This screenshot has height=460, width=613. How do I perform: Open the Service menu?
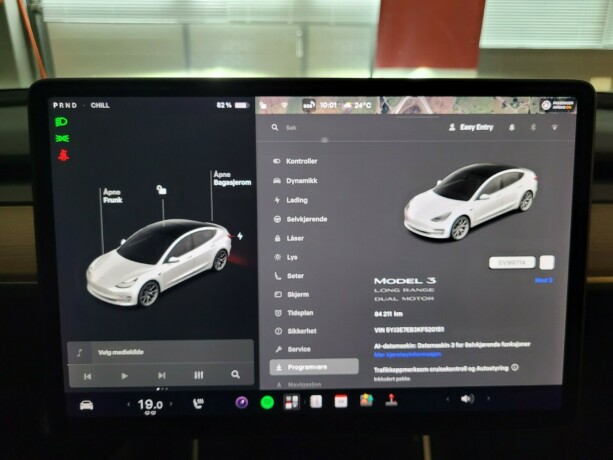293,349
